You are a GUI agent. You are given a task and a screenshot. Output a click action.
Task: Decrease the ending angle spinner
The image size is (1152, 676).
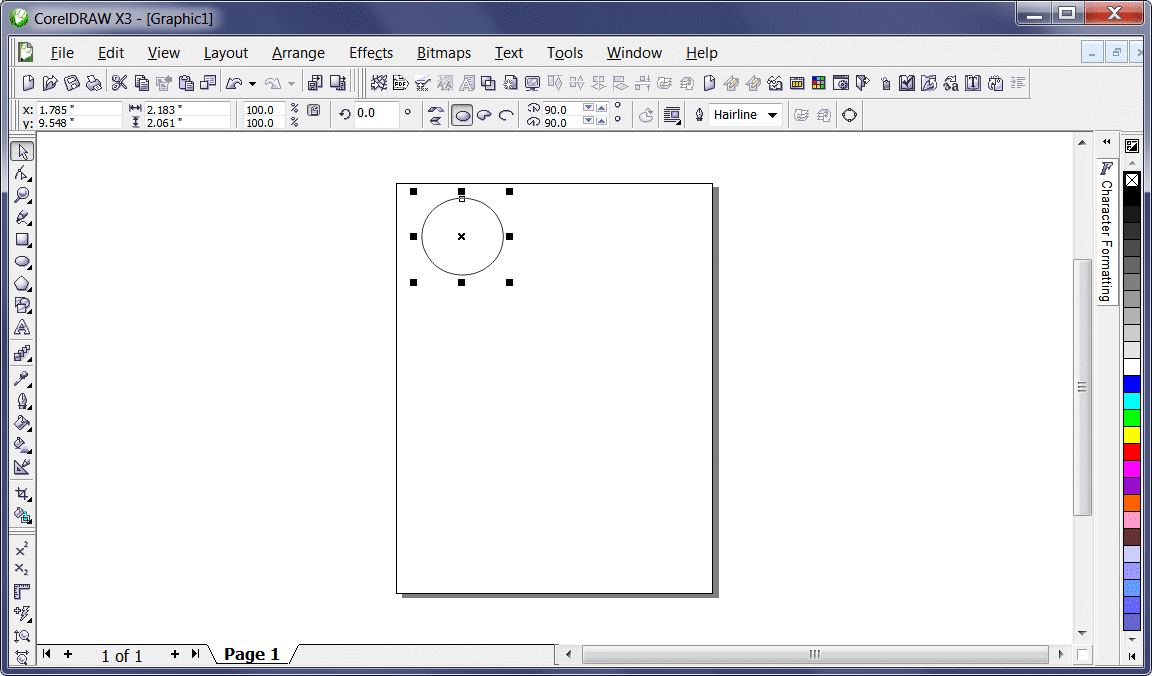coord(588,121)
